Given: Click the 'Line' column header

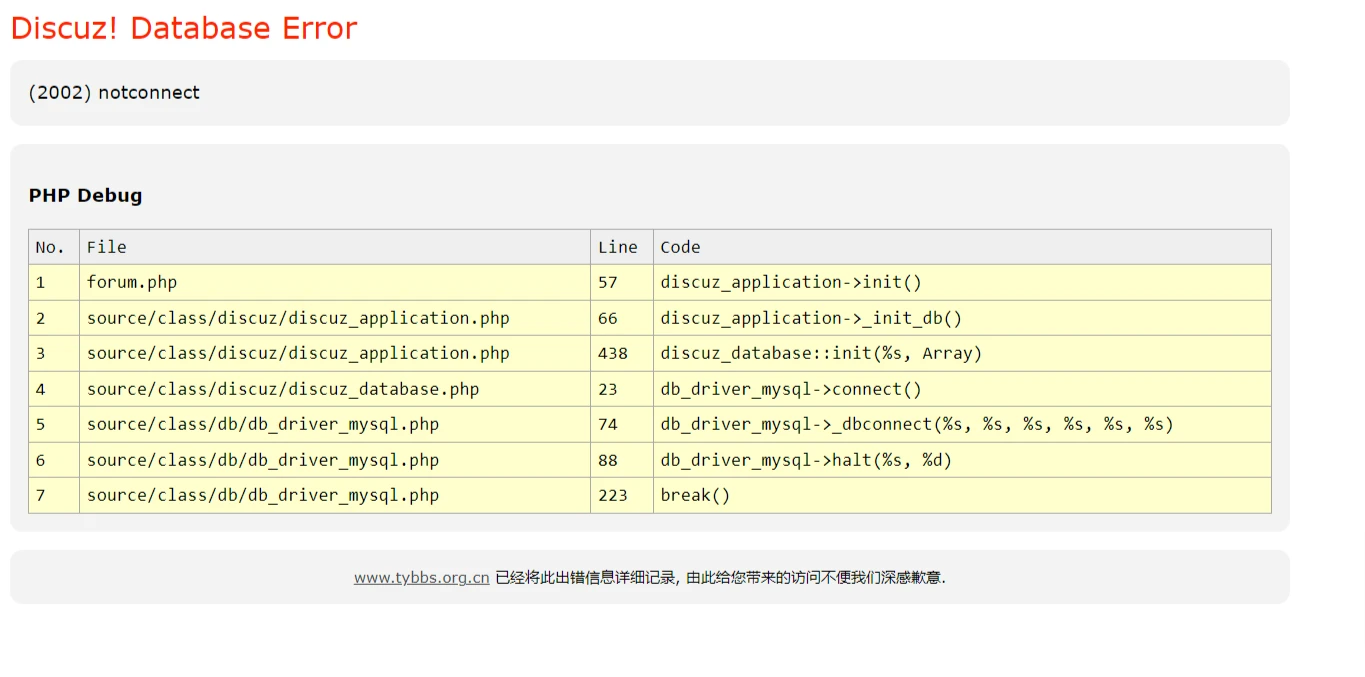Looking at the screenshot, I should point(622,247).
